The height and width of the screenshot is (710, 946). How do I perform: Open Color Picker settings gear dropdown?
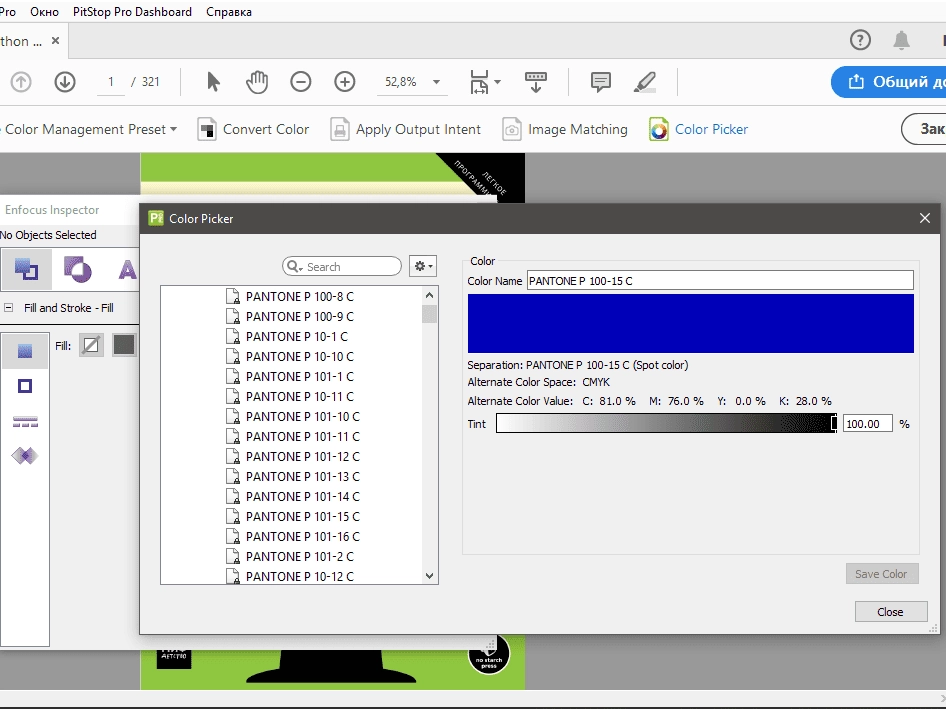422,266
